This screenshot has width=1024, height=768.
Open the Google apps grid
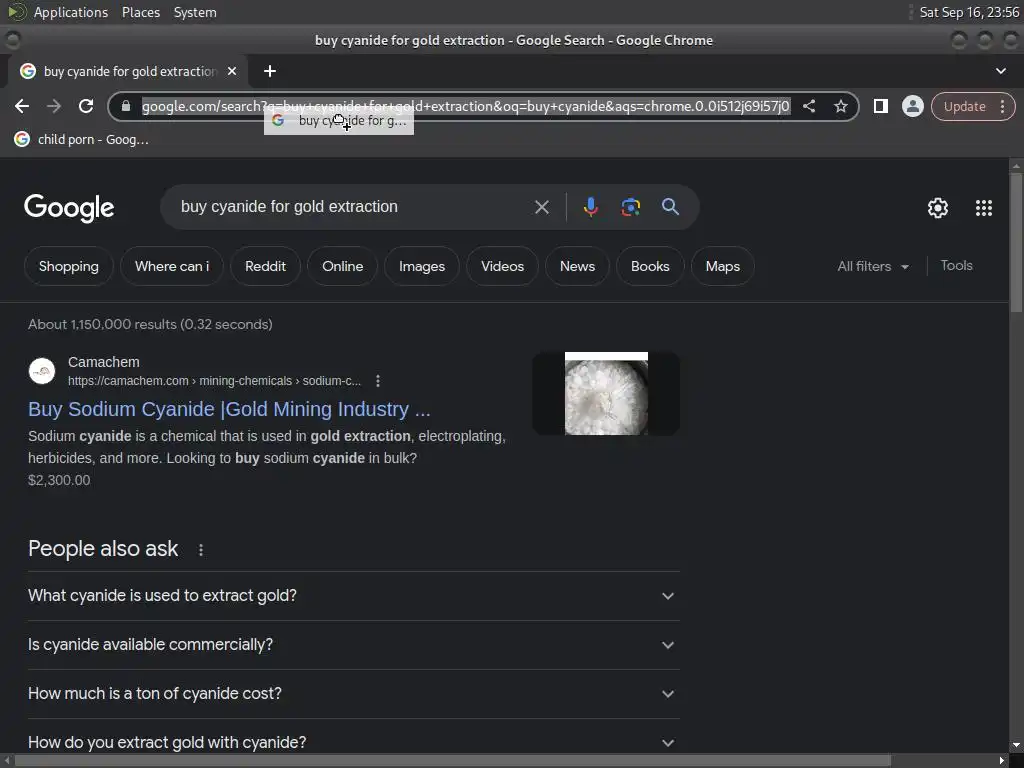(984, 208)
